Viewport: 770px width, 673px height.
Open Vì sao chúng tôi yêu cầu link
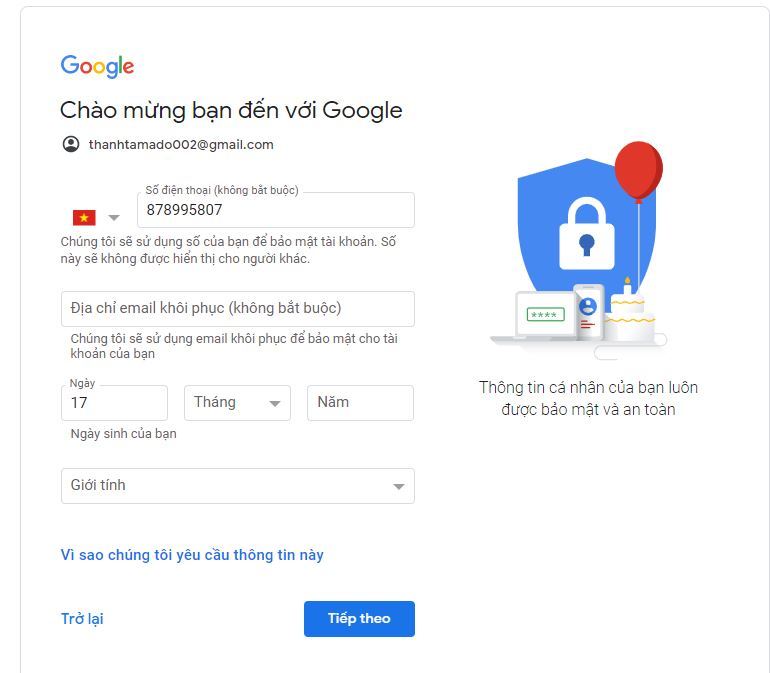click(192, 555)
